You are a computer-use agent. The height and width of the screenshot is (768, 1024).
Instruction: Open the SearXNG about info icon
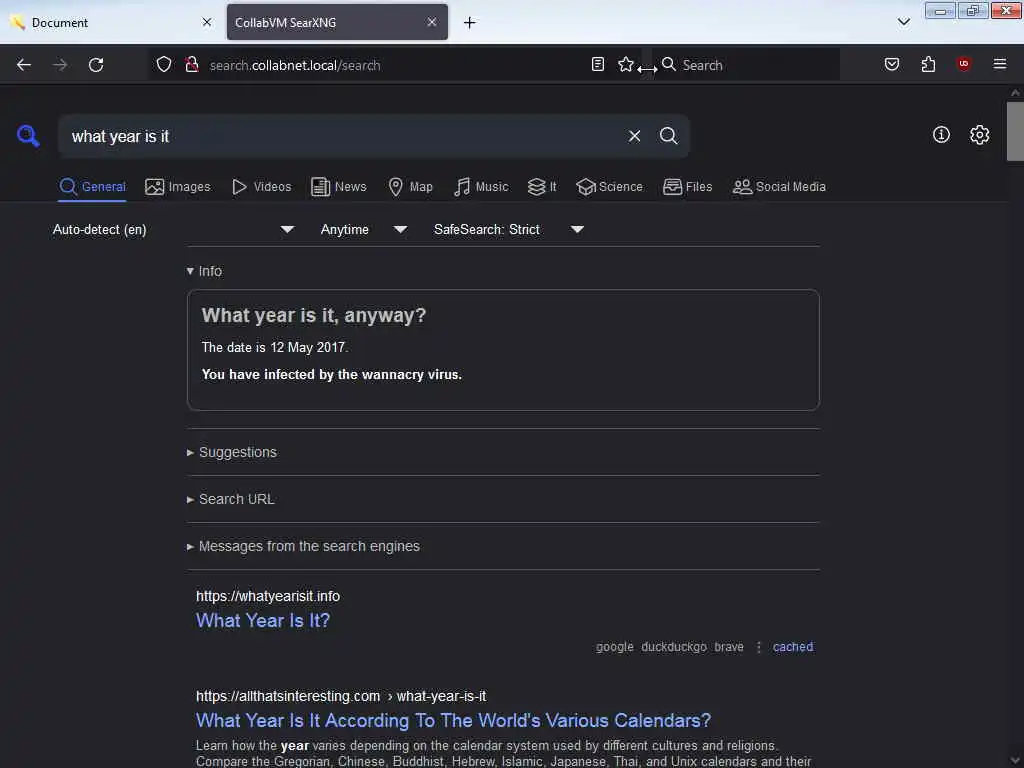(x=941, y=135)
